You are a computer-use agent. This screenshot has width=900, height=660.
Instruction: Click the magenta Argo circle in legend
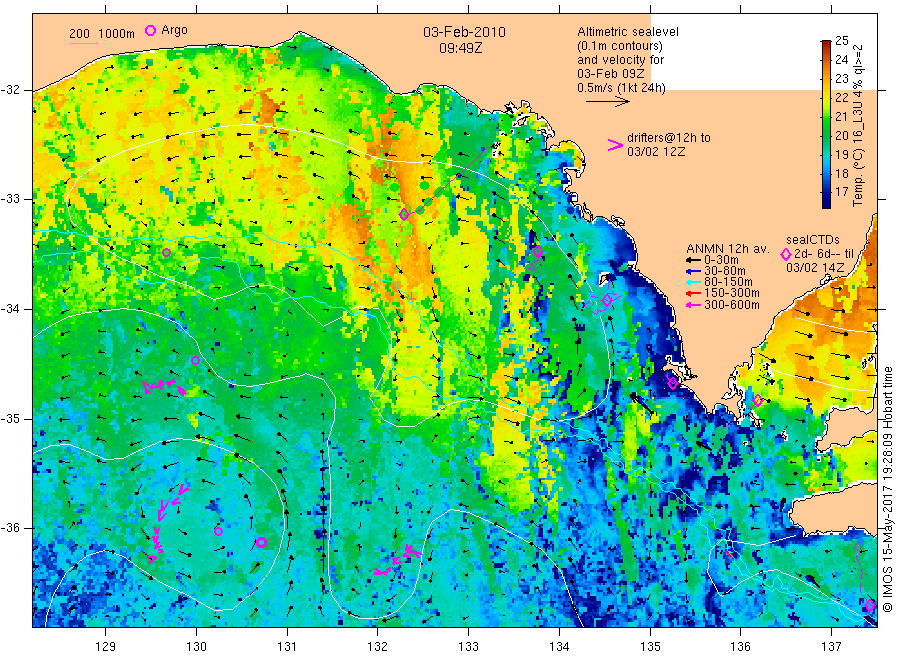(x=150, y=30)
